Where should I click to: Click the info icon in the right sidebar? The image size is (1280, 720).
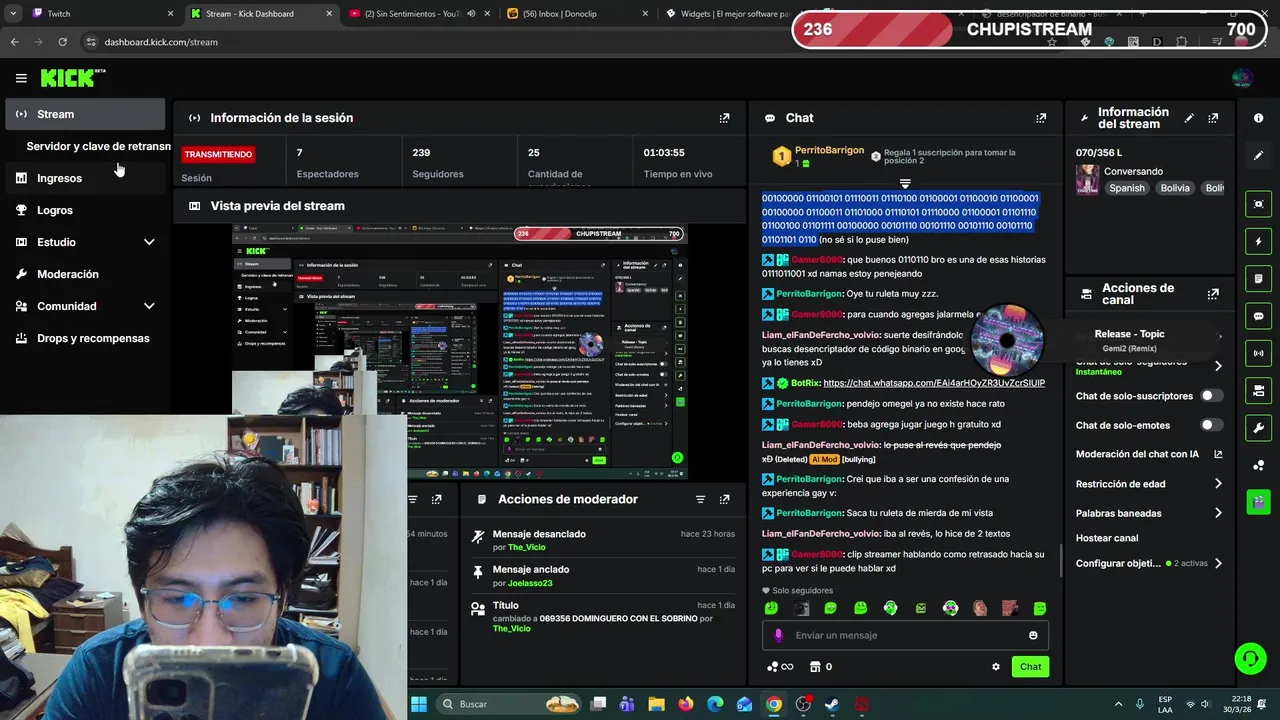pos(1258,118)
